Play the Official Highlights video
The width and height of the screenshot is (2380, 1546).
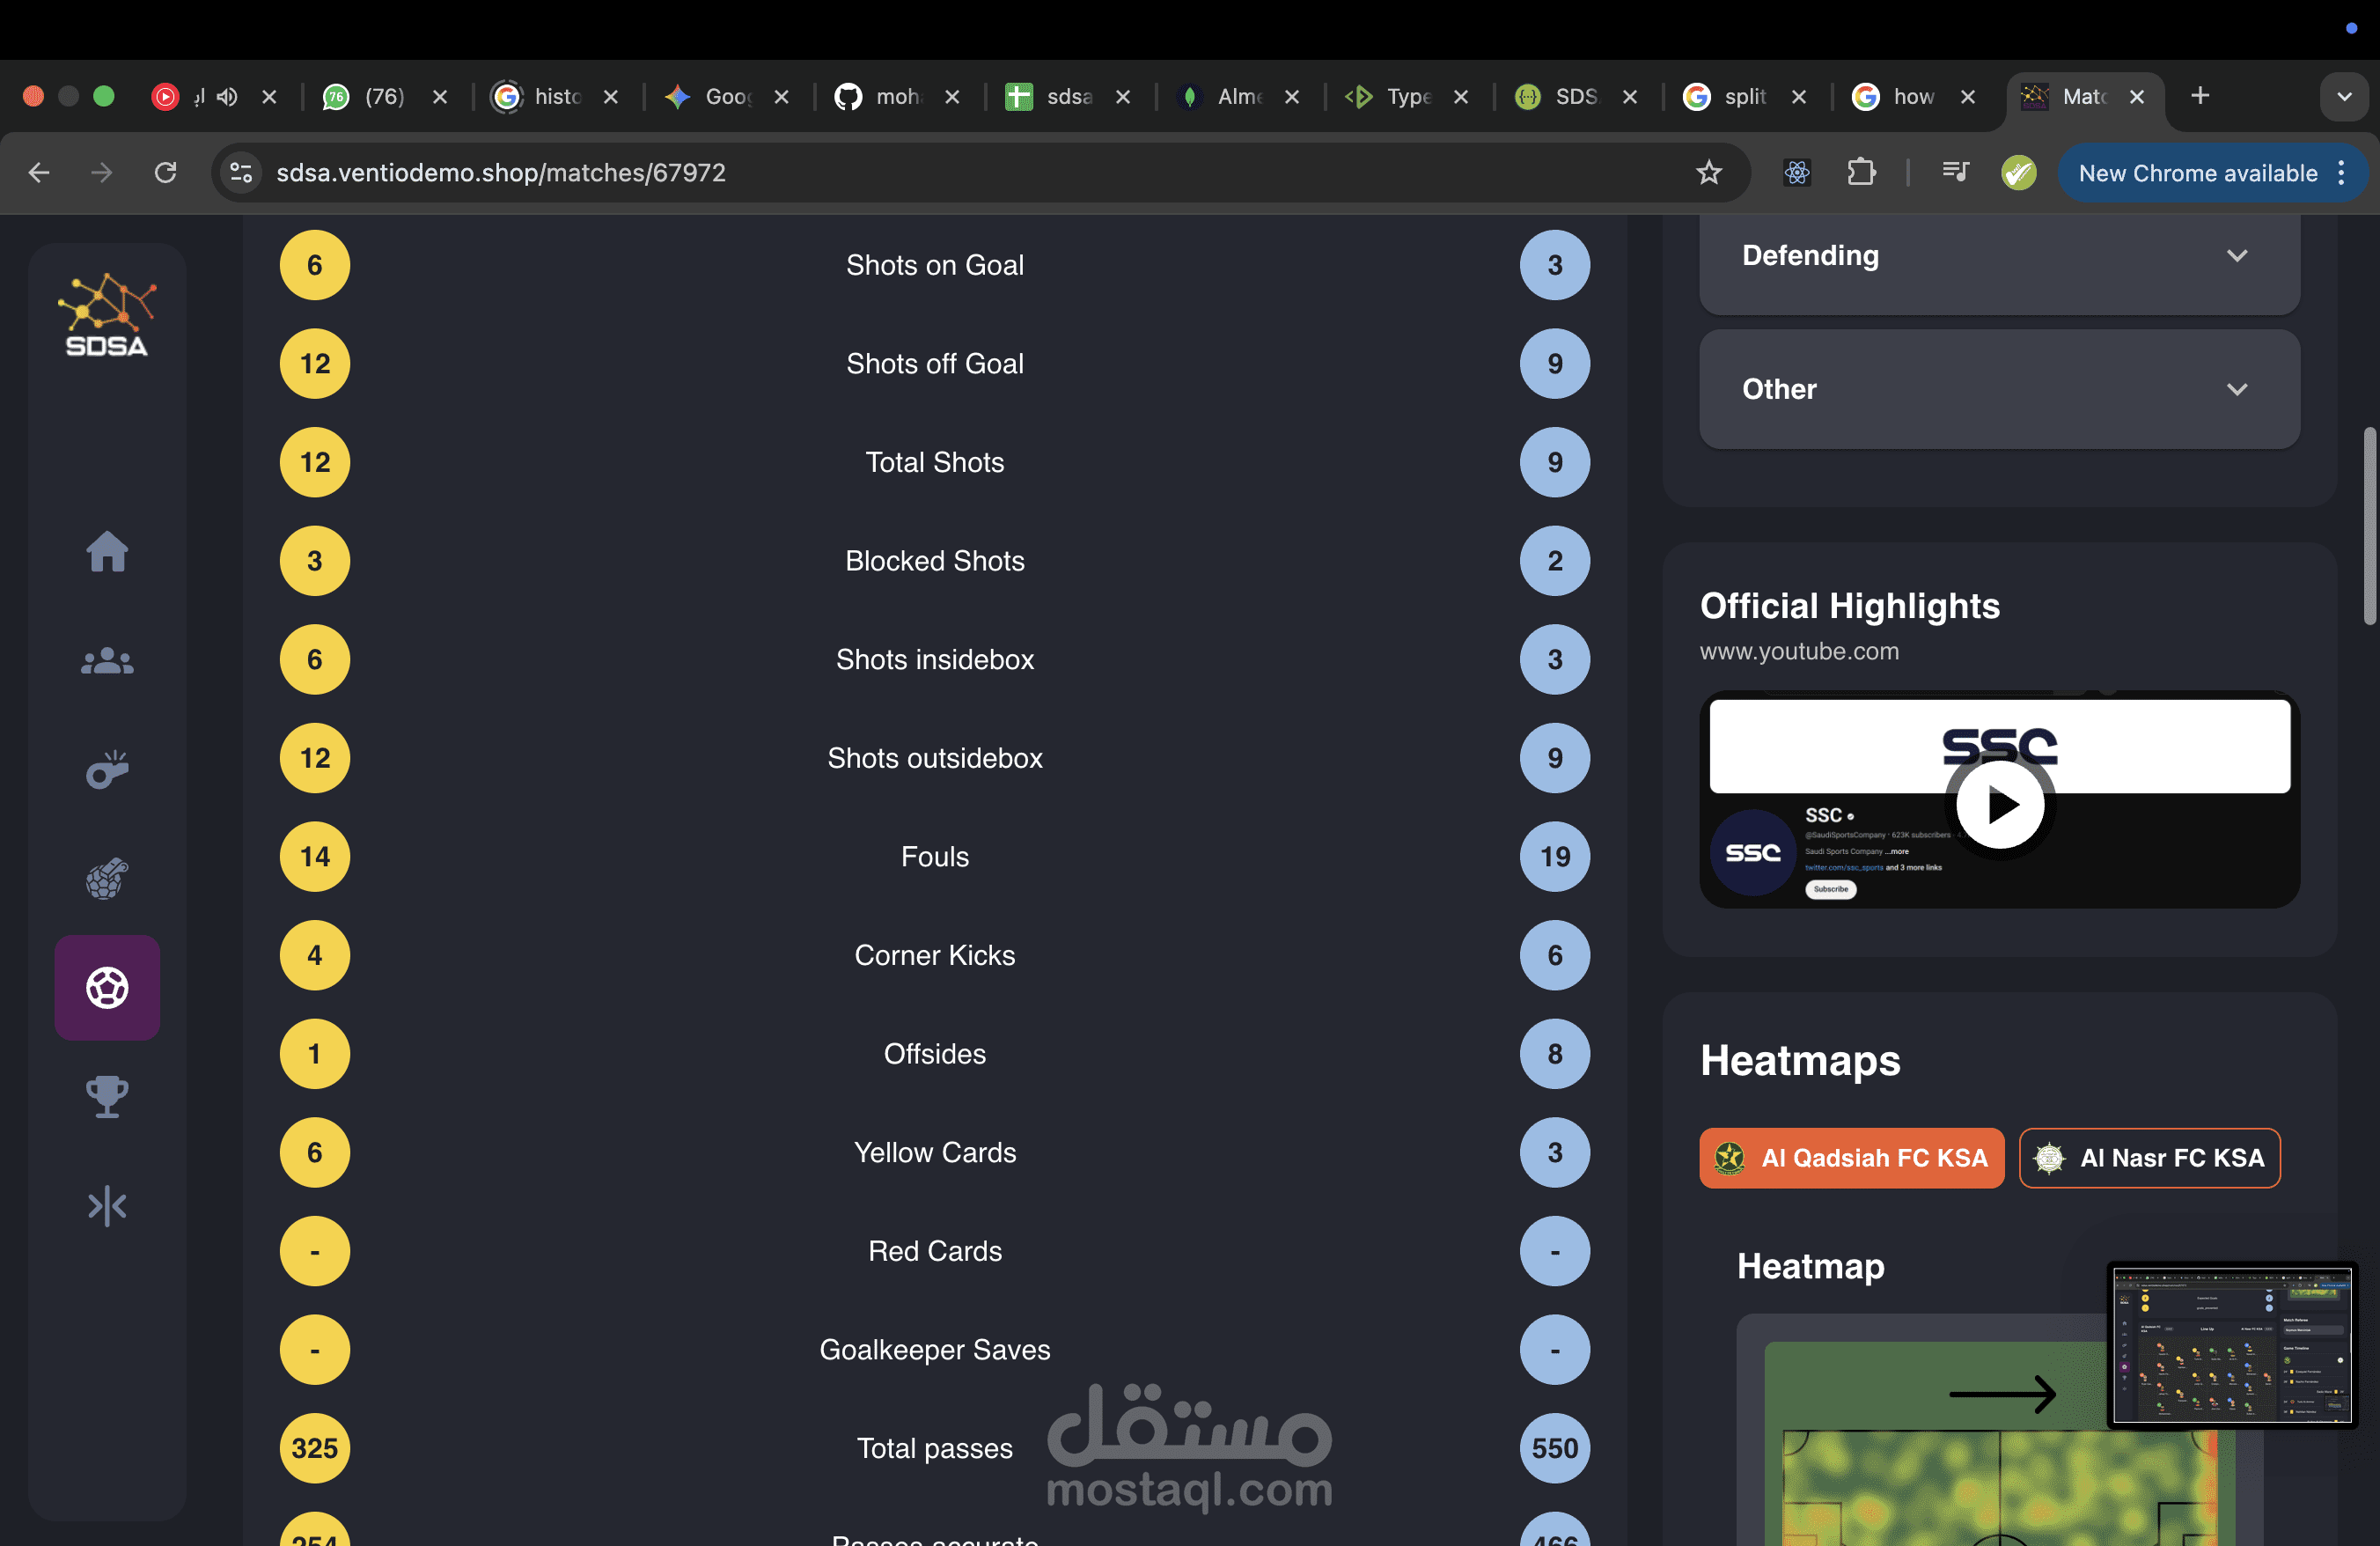(x=1999, y=805)
